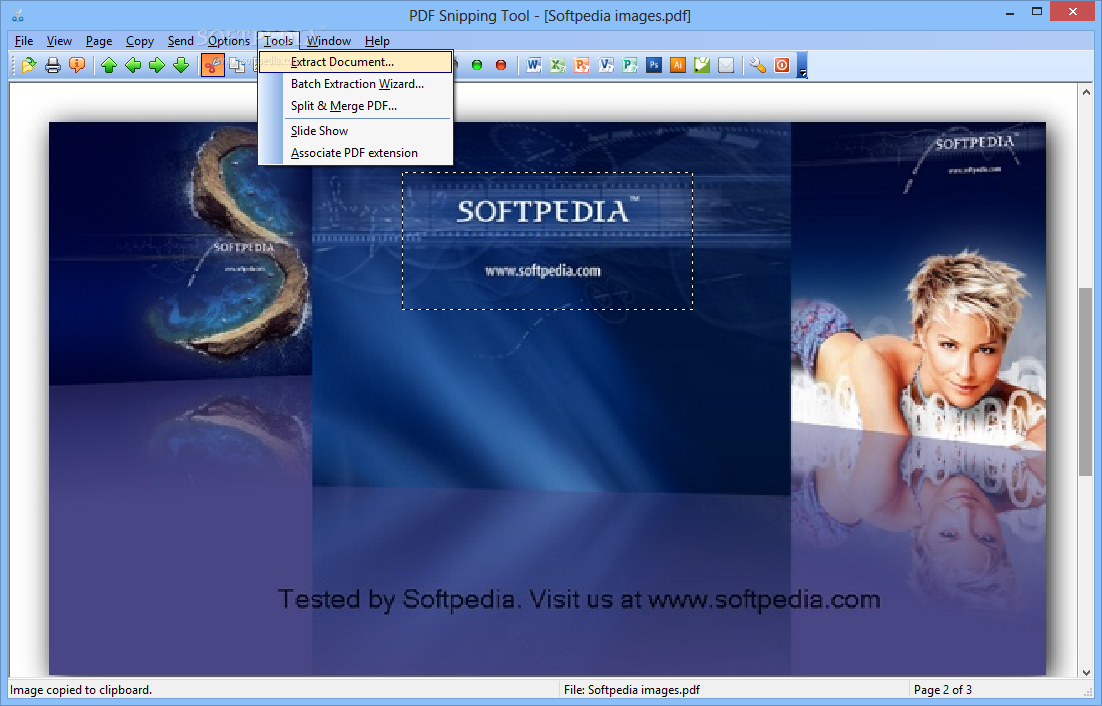Minimize the PDF Snipping Tool window
Image resolution: width=1102 pixels, height=706 pixels.
click(1010, 13)
